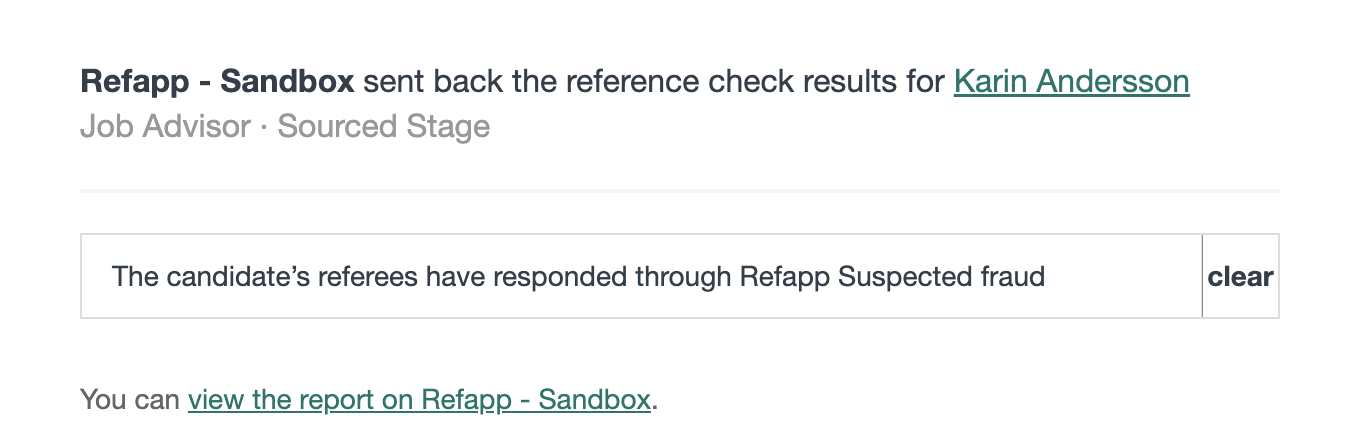This screenshot has width=1350, height=440.
Task: Click The candidate's at the start of summary
Action: point(211,276)
